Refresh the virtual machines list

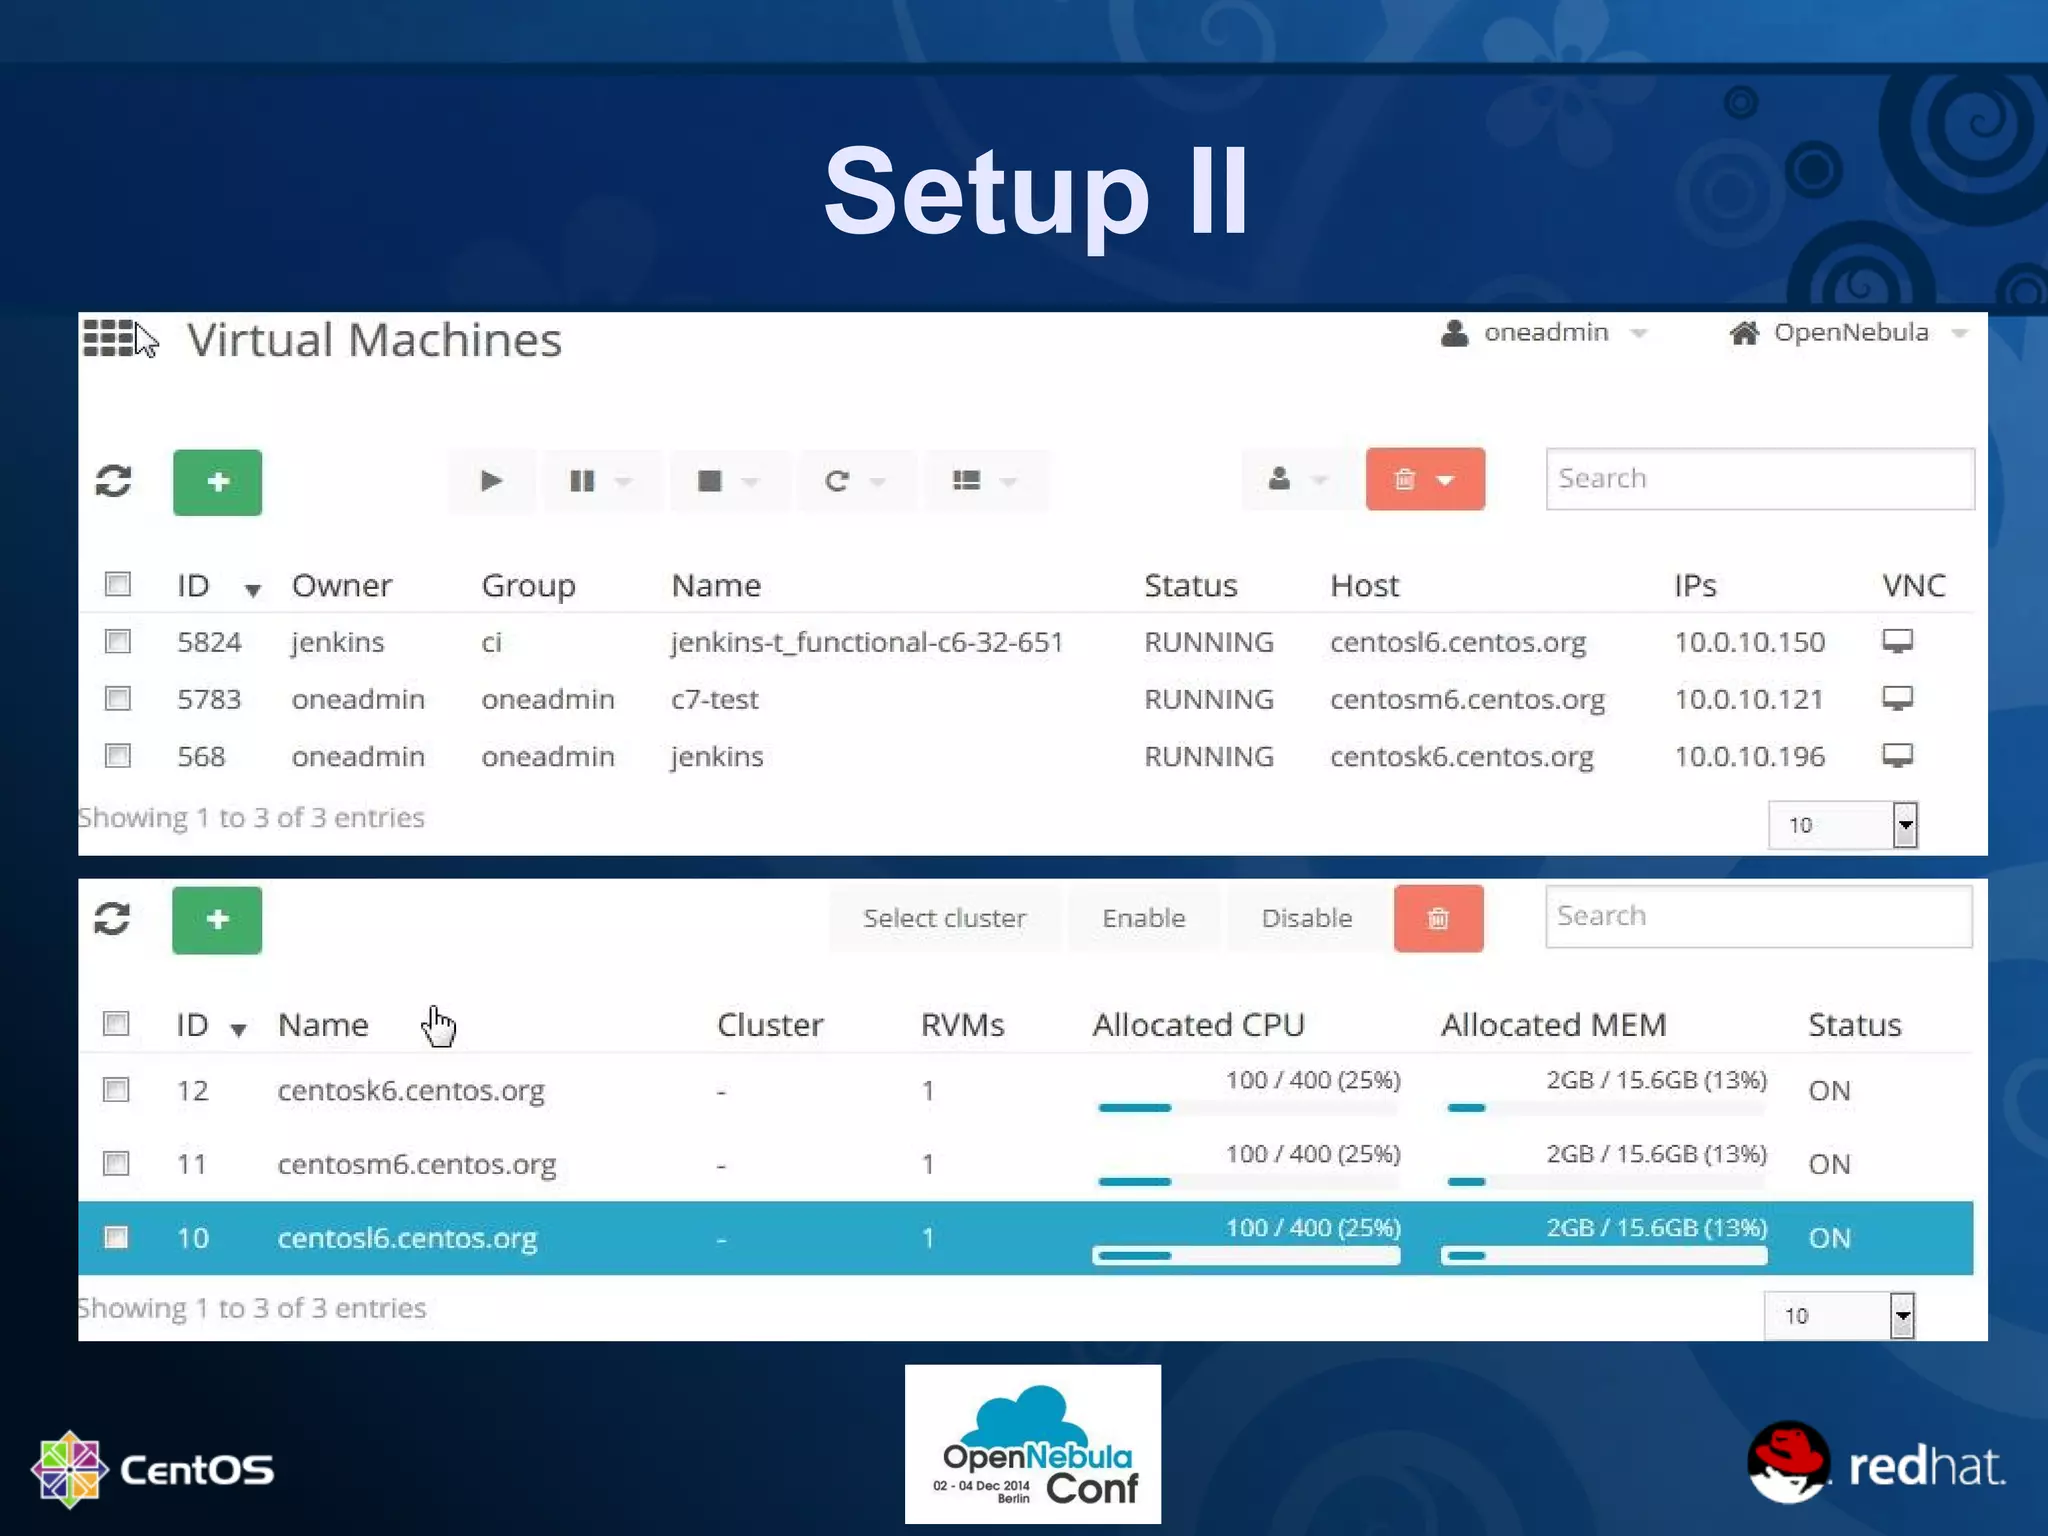(114, 481)
